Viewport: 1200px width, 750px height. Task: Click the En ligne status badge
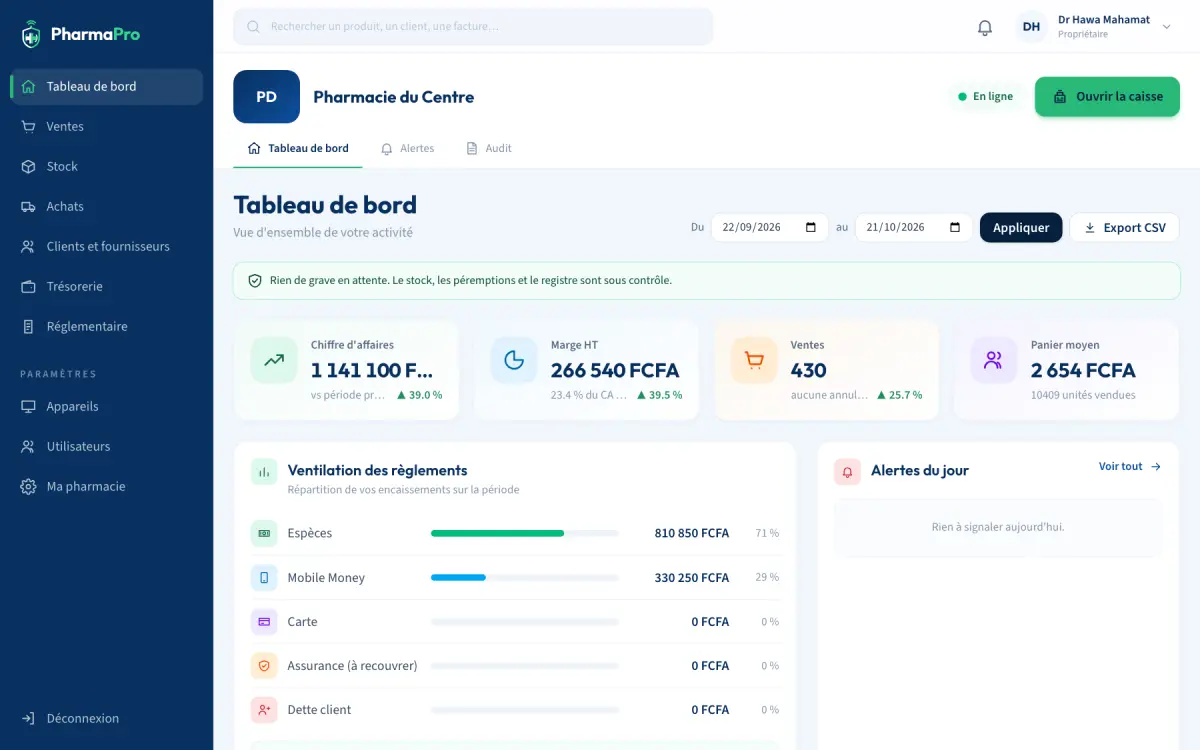(985, 97)
